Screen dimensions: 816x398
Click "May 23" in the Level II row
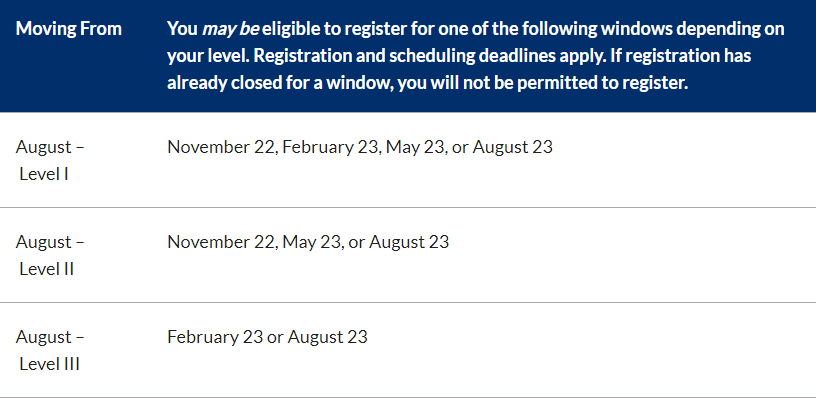[312, 242]
